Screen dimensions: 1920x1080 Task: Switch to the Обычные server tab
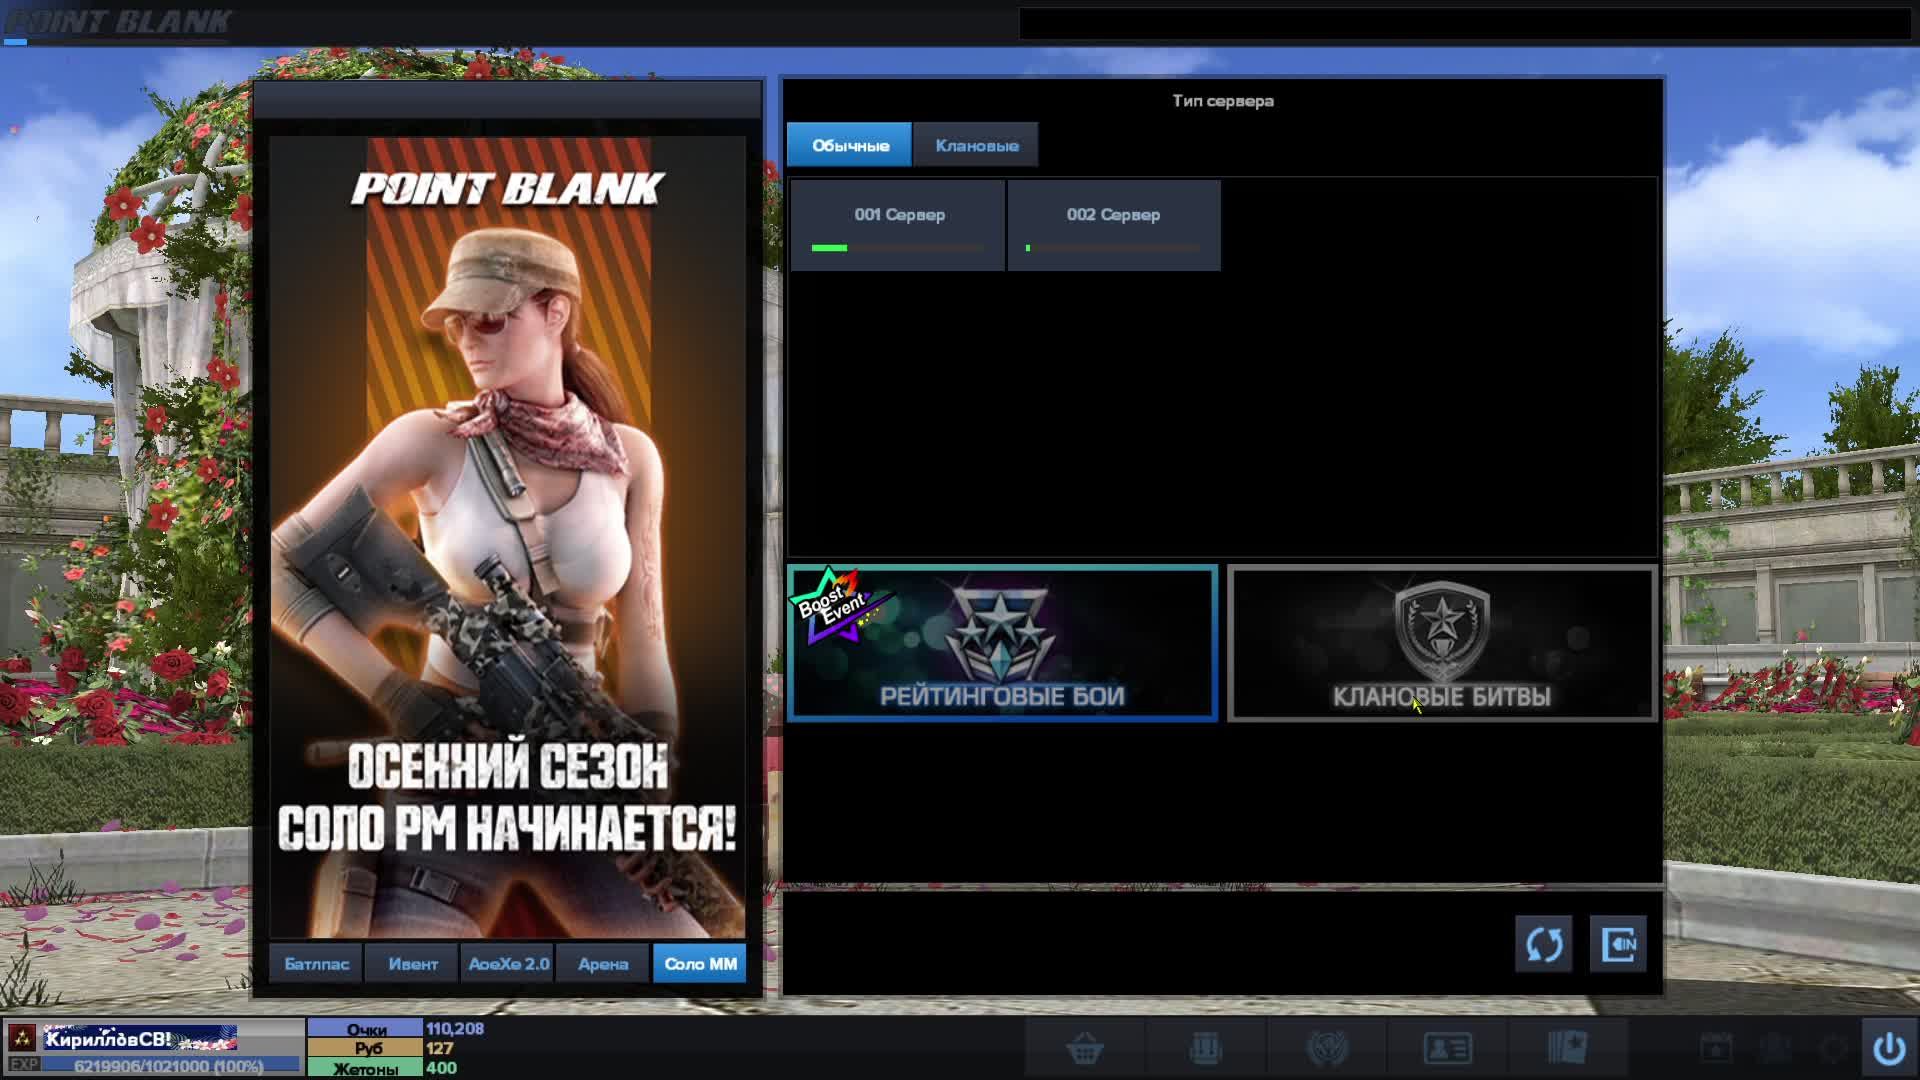[849, 145]
